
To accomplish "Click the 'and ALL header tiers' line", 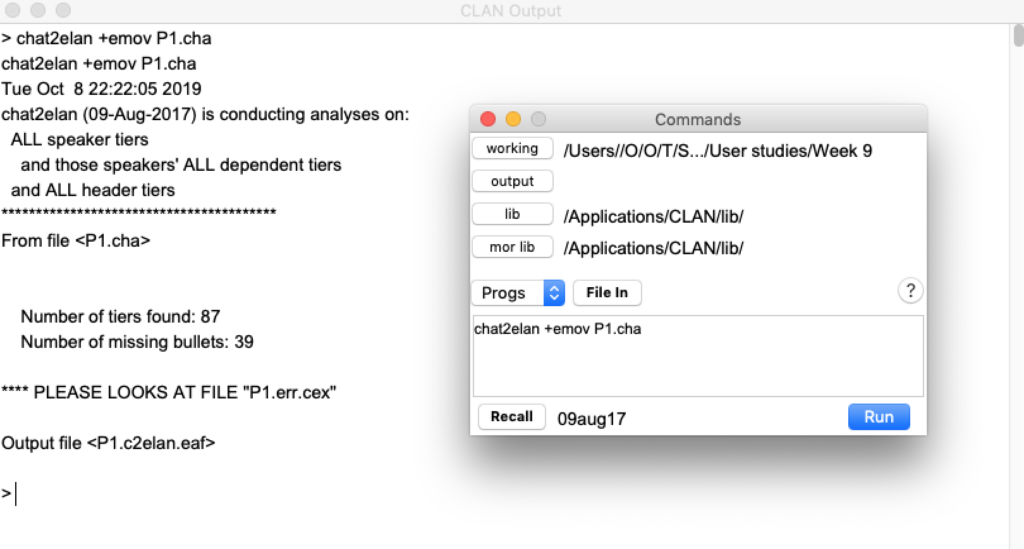I will (93, 190).
